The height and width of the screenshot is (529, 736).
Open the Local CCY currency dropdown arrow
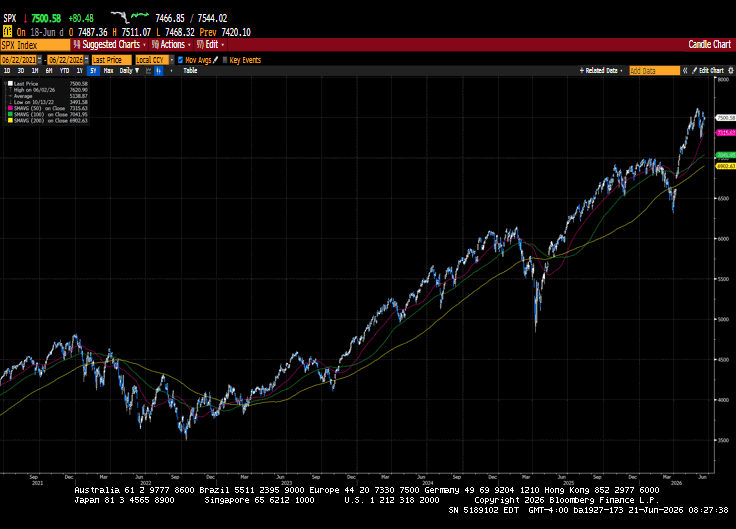(x=172, y=60)
